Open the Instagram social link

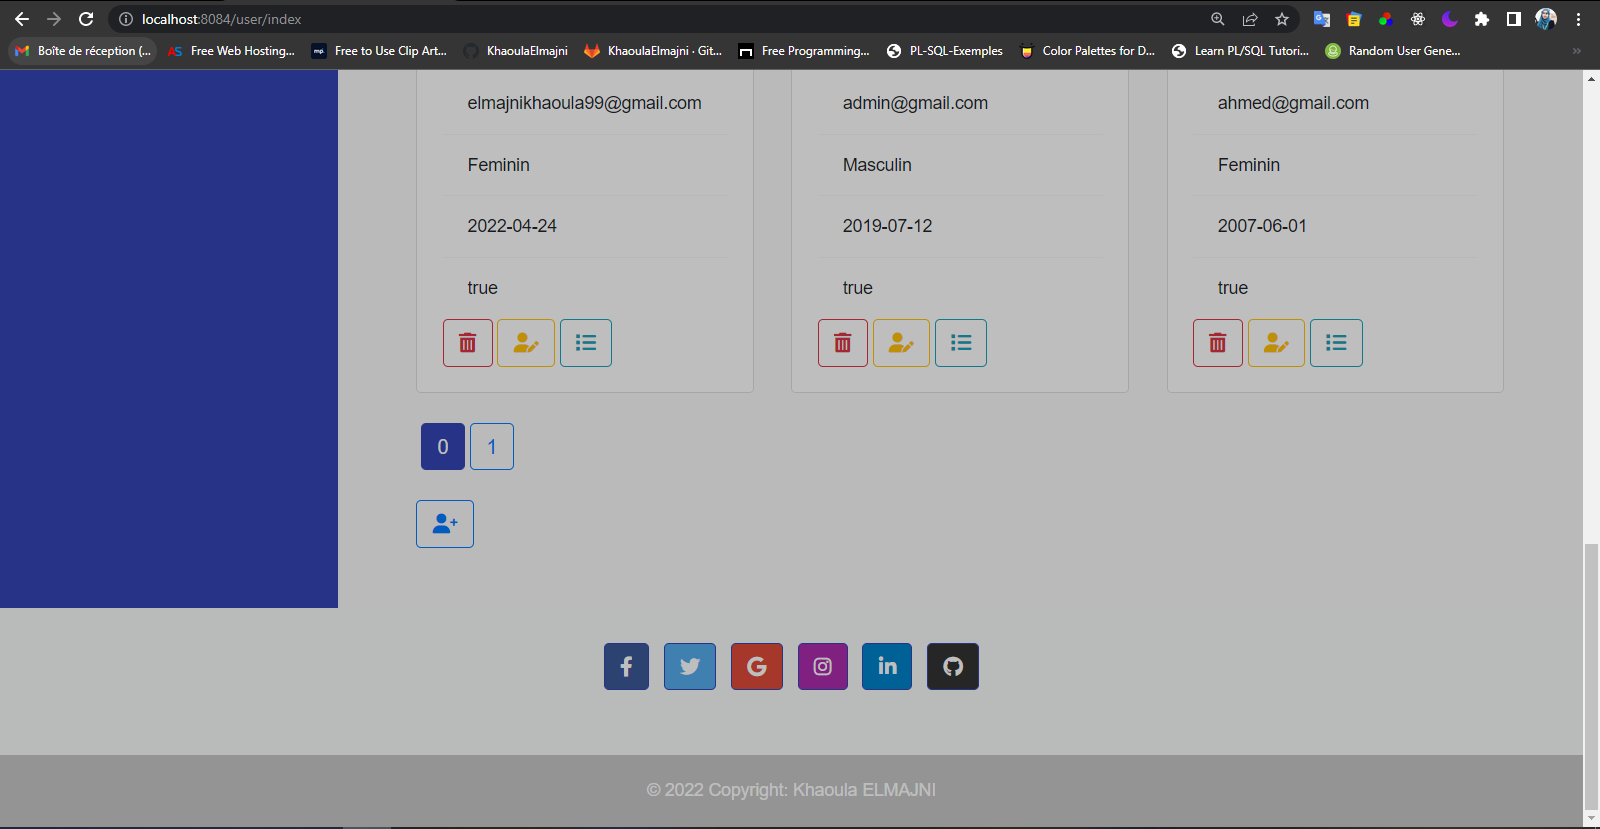coord(823,666)
